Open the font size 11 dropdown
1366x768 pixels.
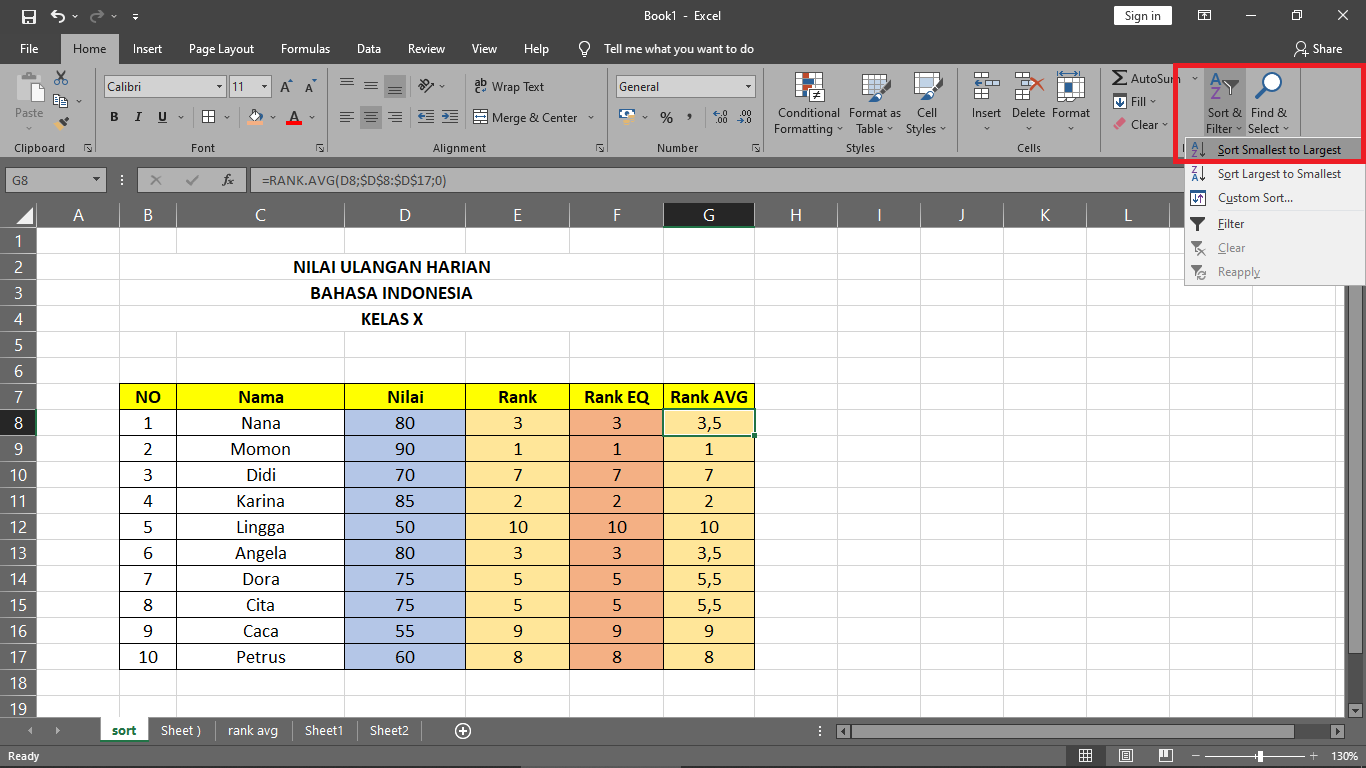[x=264, y=87]
